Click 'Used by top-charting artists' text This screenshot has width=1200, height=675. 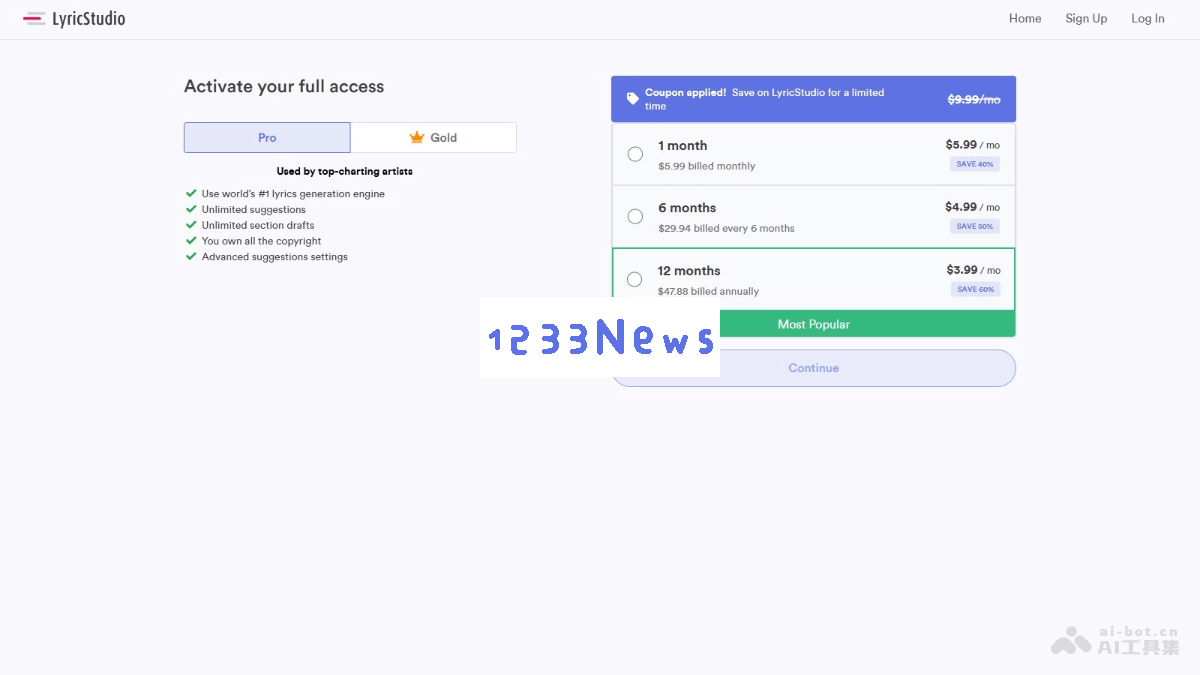coord(345,171)
